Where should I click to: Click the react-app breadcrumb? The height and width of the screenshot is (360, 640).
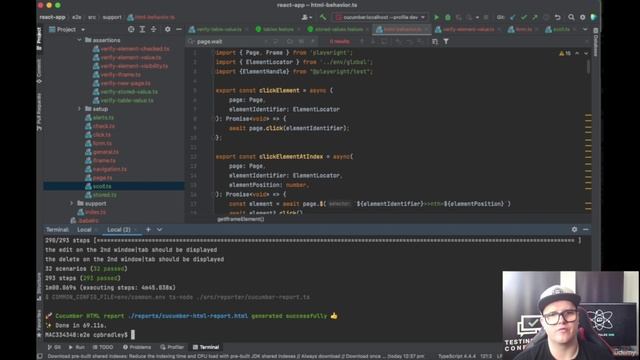click(x=52, y=17)
